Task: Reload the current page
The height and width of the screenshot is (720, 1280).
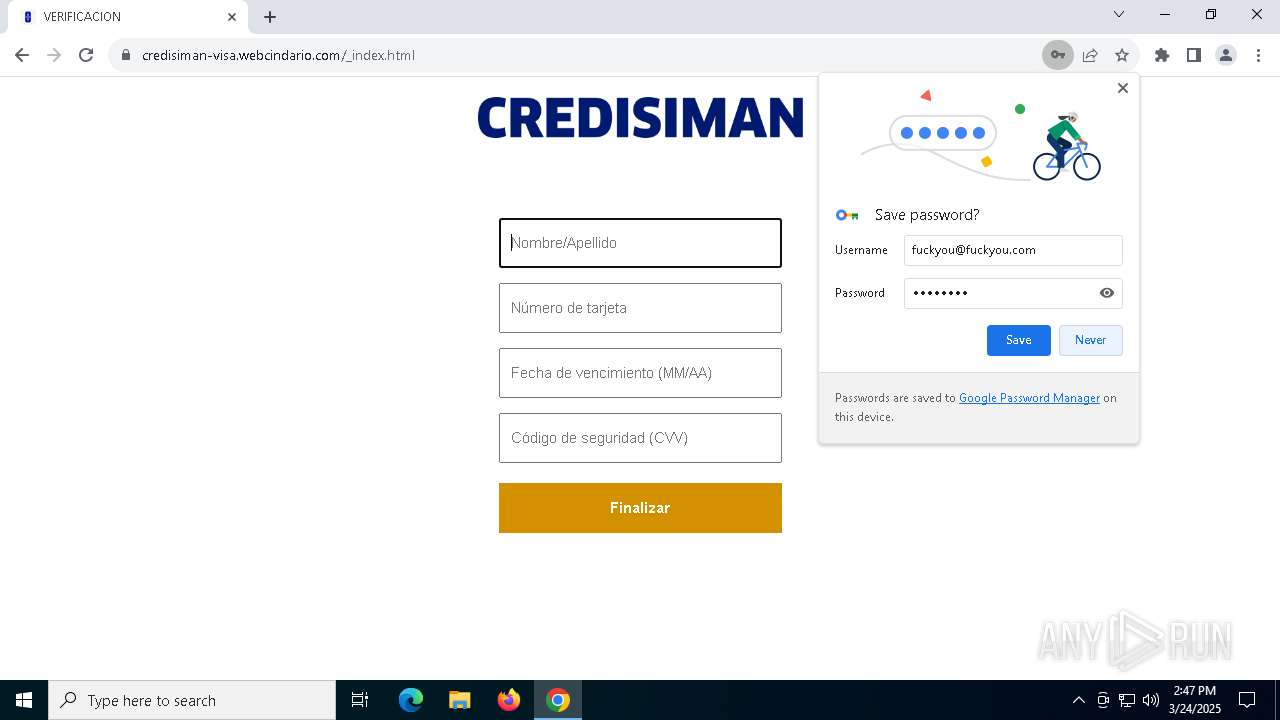Action: [x=86, y=55]
